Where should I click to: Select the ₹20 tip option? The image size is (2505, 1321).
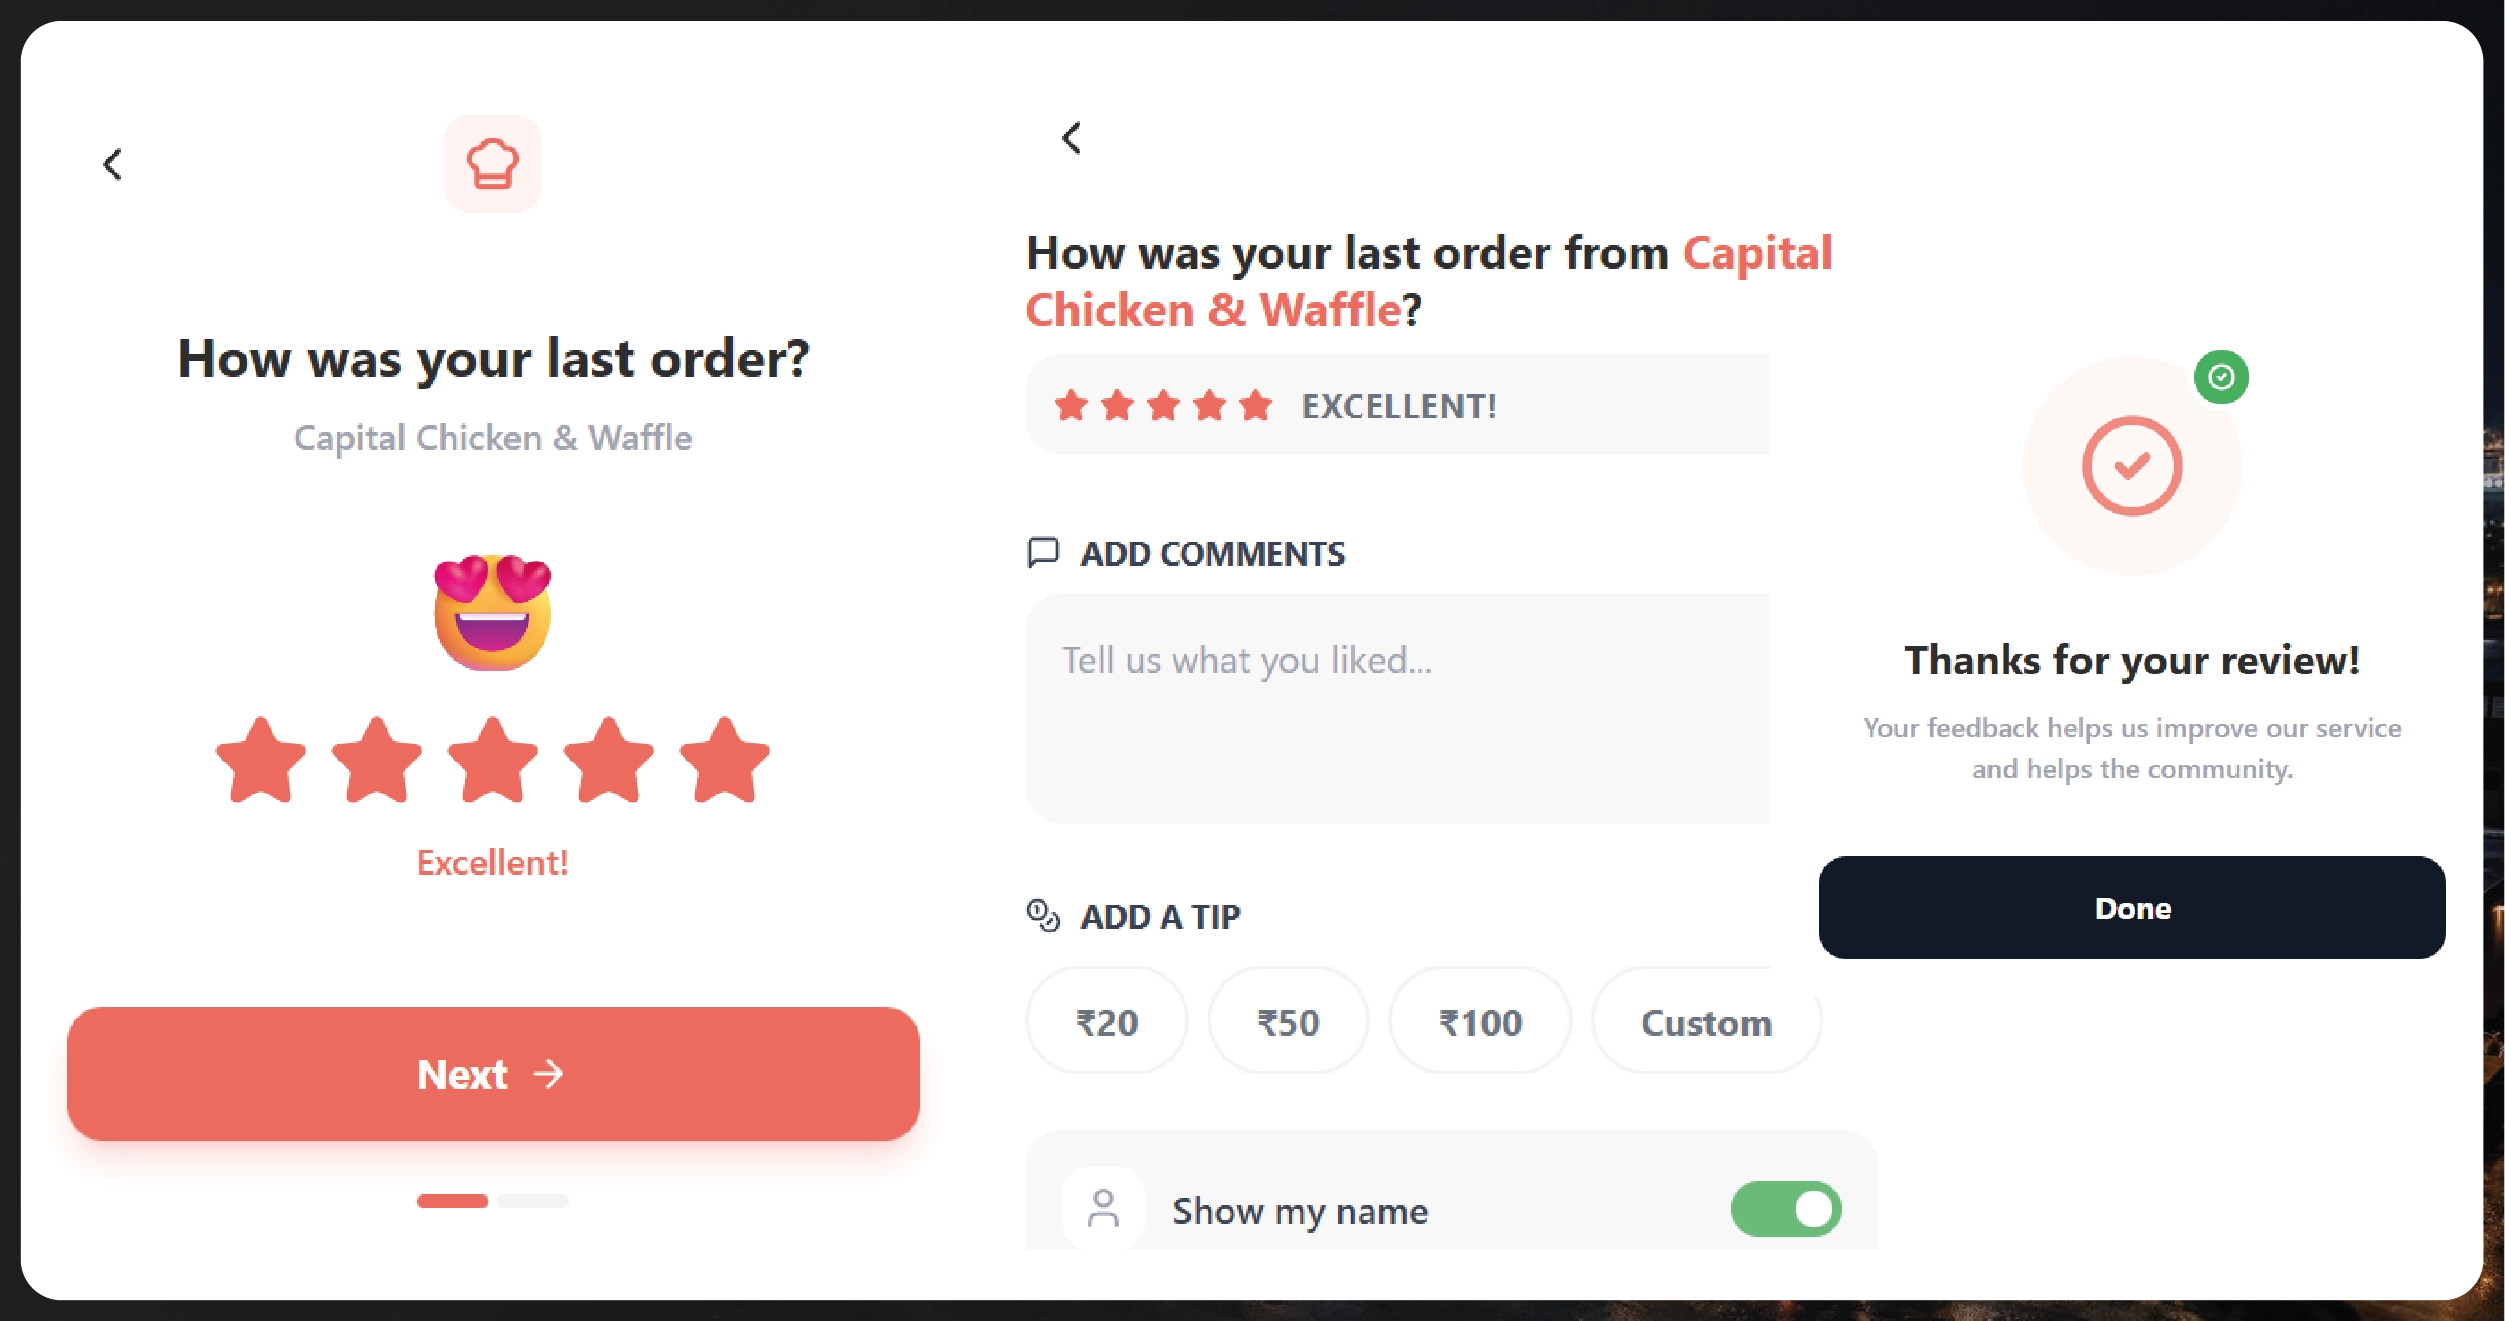pos(1105,1021)
